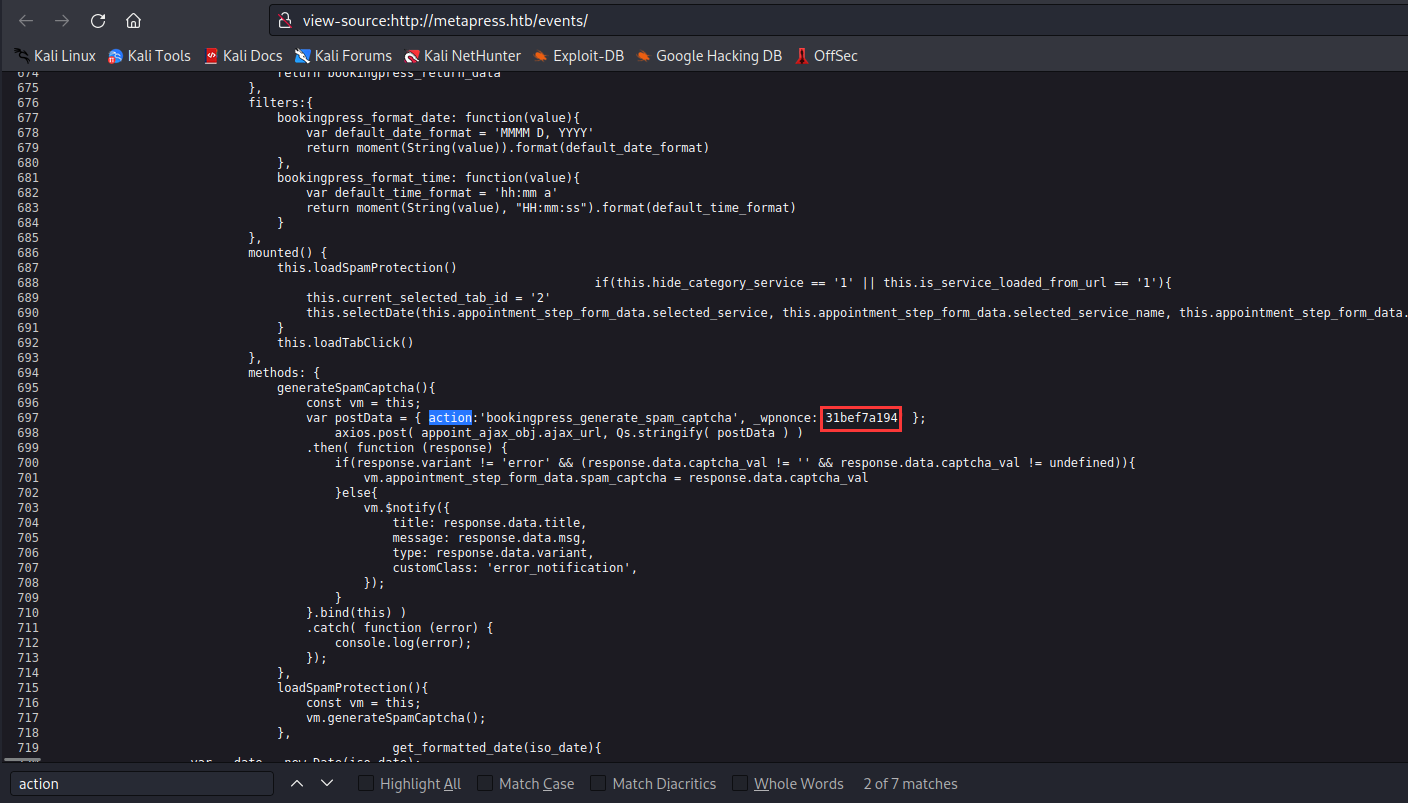
Task: Click the '2 of 7 matches' status text
Action: click(x=910, y=784)
